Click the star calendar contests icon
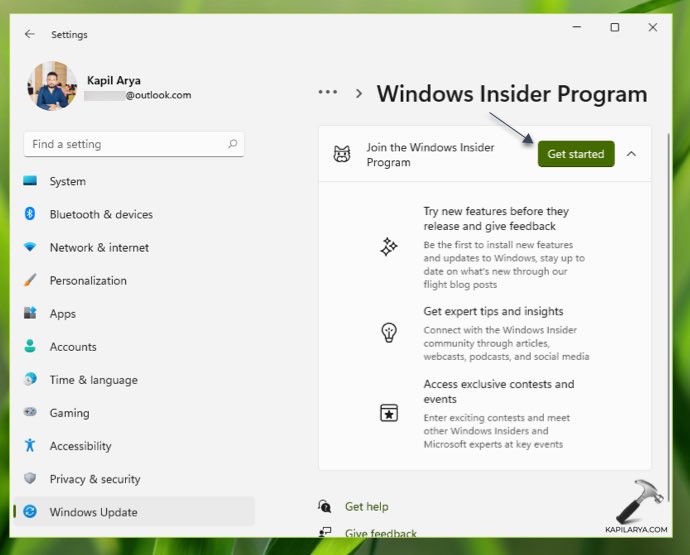Screen dimensions: 690x555 (389, 413)
